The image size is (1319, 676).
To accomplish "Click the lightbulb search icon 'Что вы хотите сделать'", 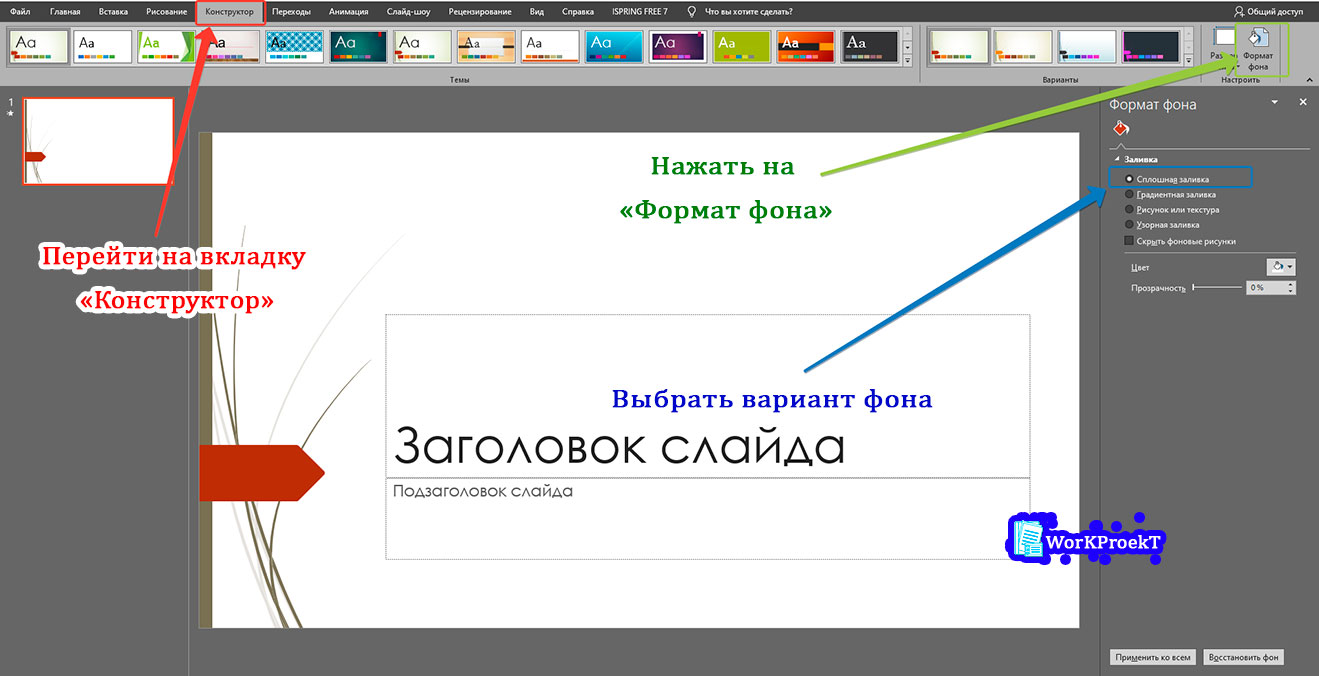I will pyautogui.click(x=691, y=12).
